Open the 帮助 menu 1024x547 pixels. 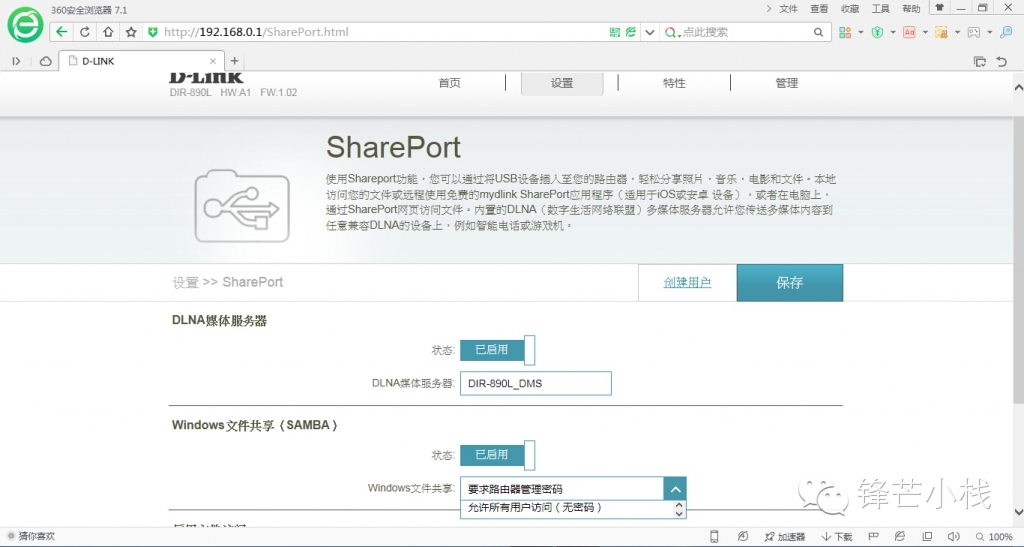911,8
